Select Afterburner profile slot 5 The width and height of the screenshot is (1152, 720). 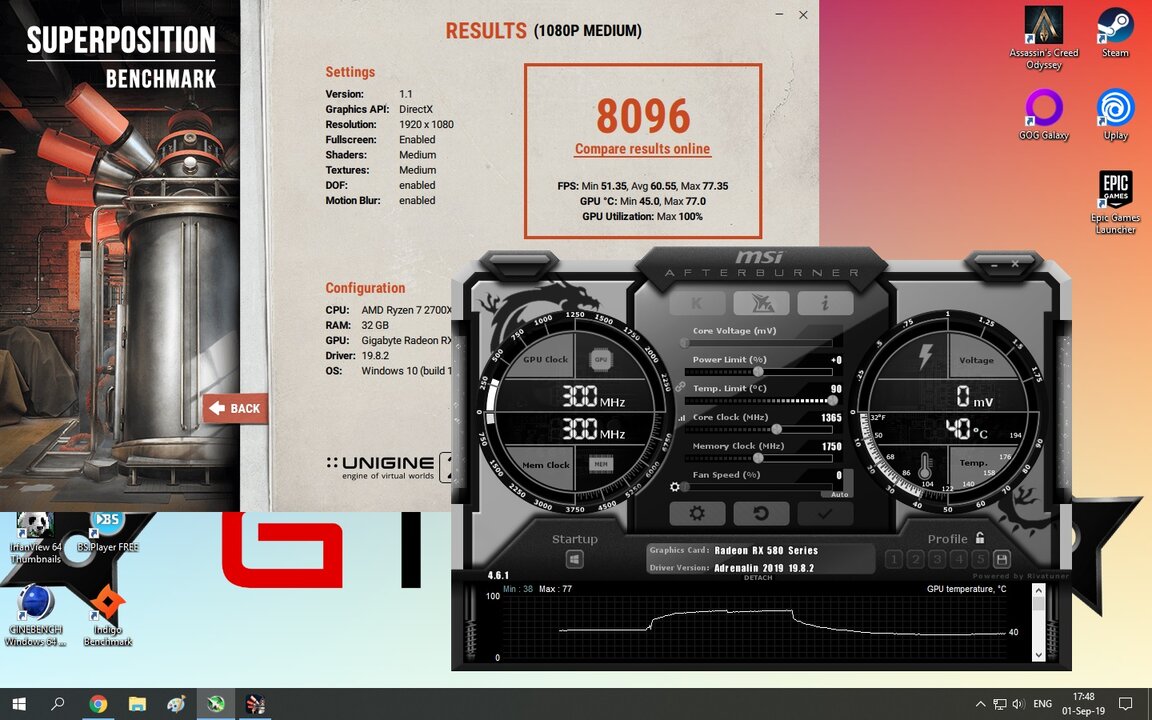tap(979, 559)
